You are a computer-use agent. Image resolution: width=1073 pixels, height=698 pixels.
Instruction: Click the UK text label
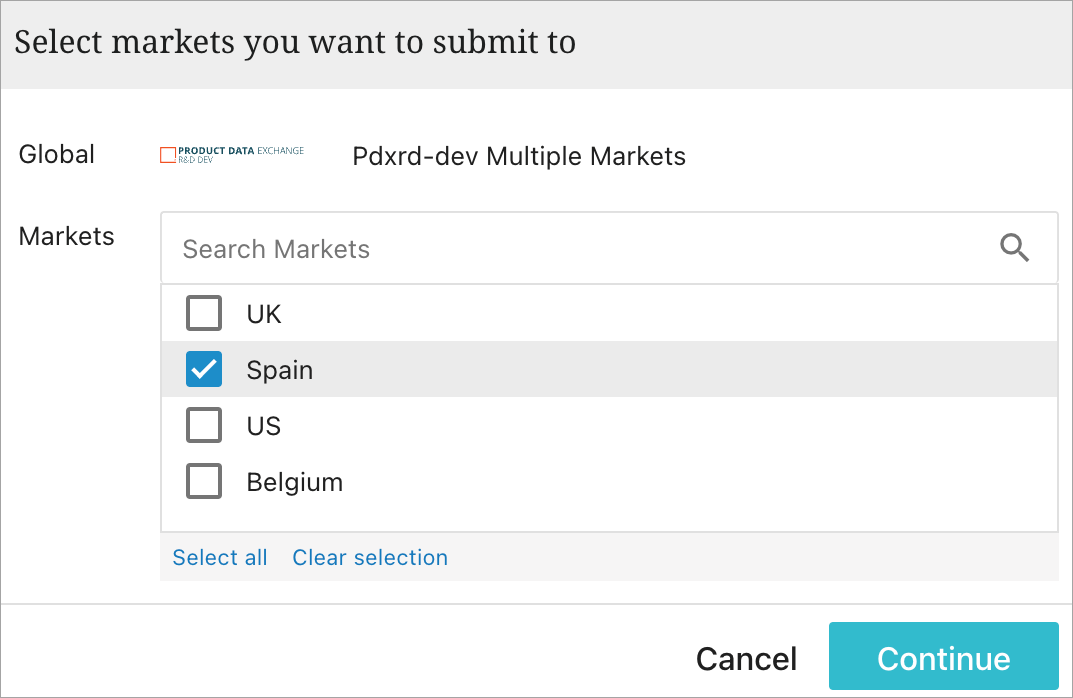point(264,314)
